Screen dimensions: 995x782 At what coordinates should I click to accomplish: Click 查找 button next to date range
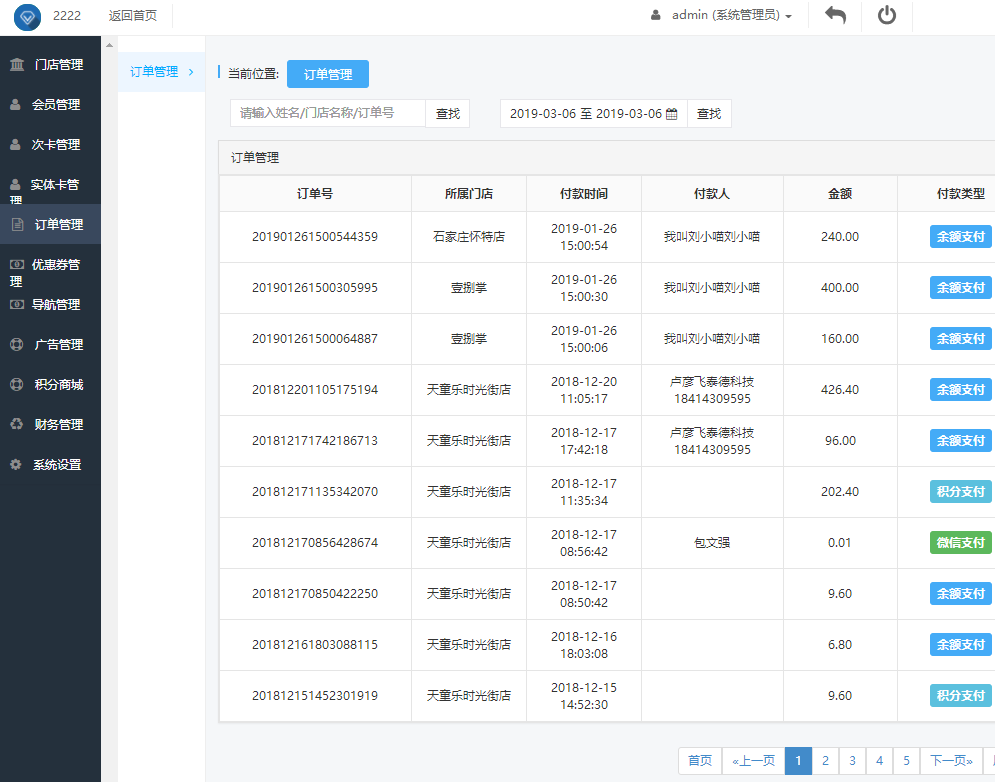pos(709,114)
